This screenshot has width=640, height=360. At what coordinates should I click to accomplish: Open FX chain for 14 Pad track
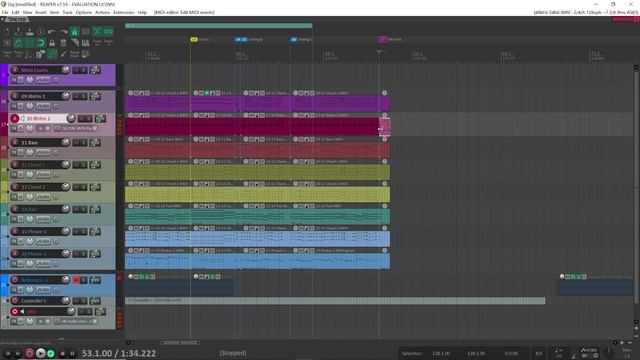tap(13, 219)
